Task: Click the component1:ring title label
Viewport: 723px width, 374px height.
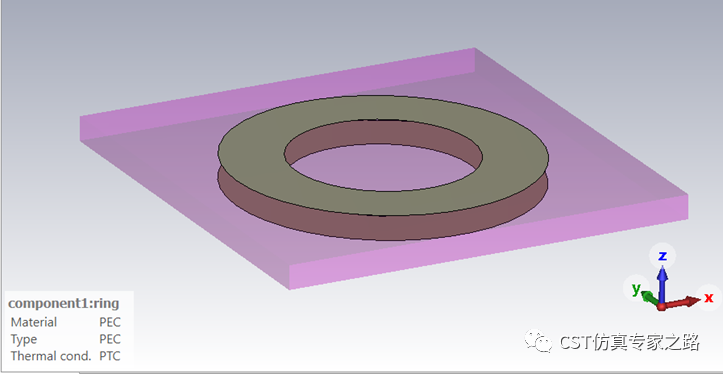Action: [64, 303]
